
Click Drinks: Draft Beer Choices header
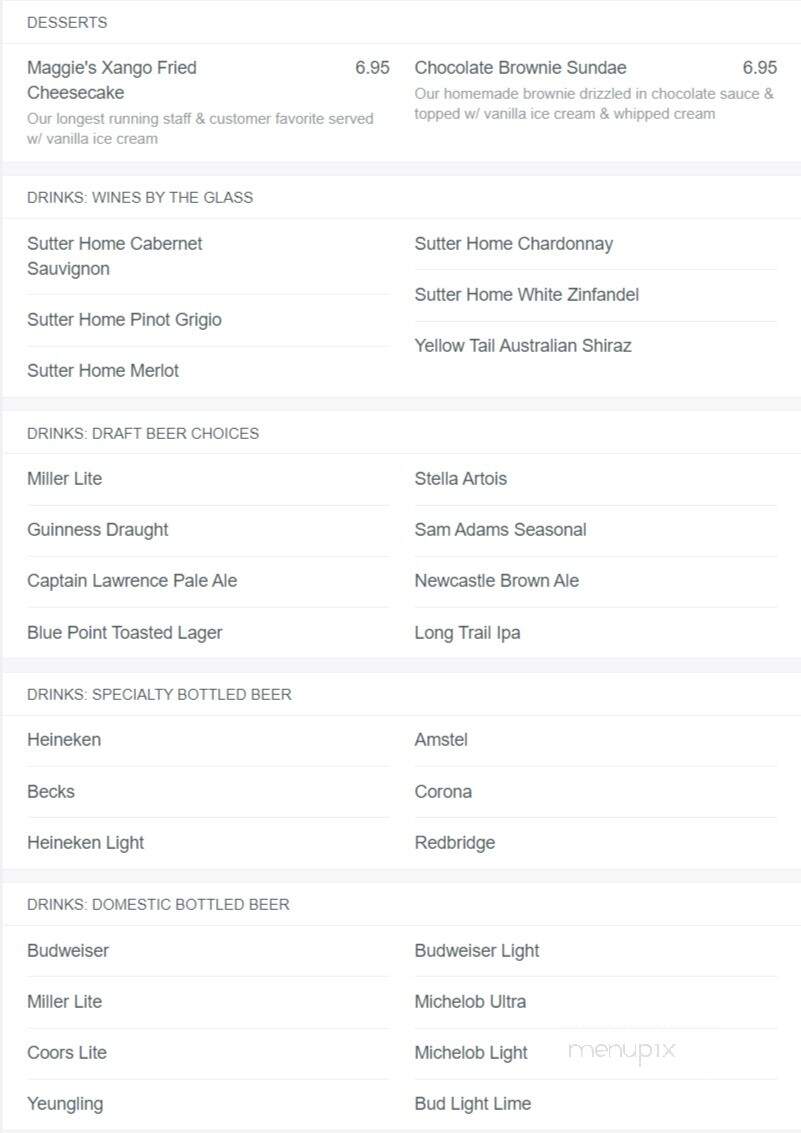click(x=143, y=434)
